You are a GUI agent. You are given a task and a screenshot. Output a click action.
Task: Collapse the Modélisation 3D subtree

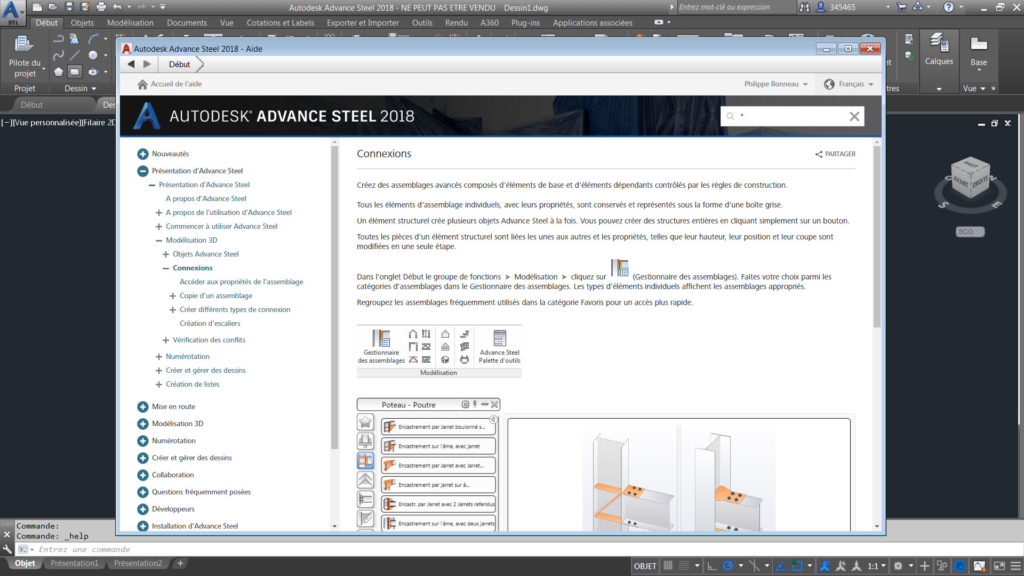[x=159, y=240]
